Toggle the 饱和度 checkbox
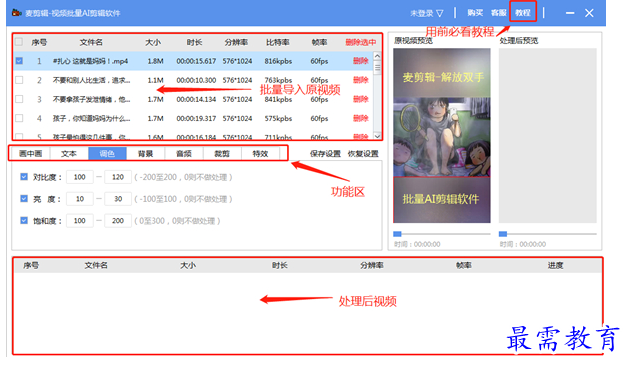This screenshot has height=370, width=628. [x=24, y=220]
